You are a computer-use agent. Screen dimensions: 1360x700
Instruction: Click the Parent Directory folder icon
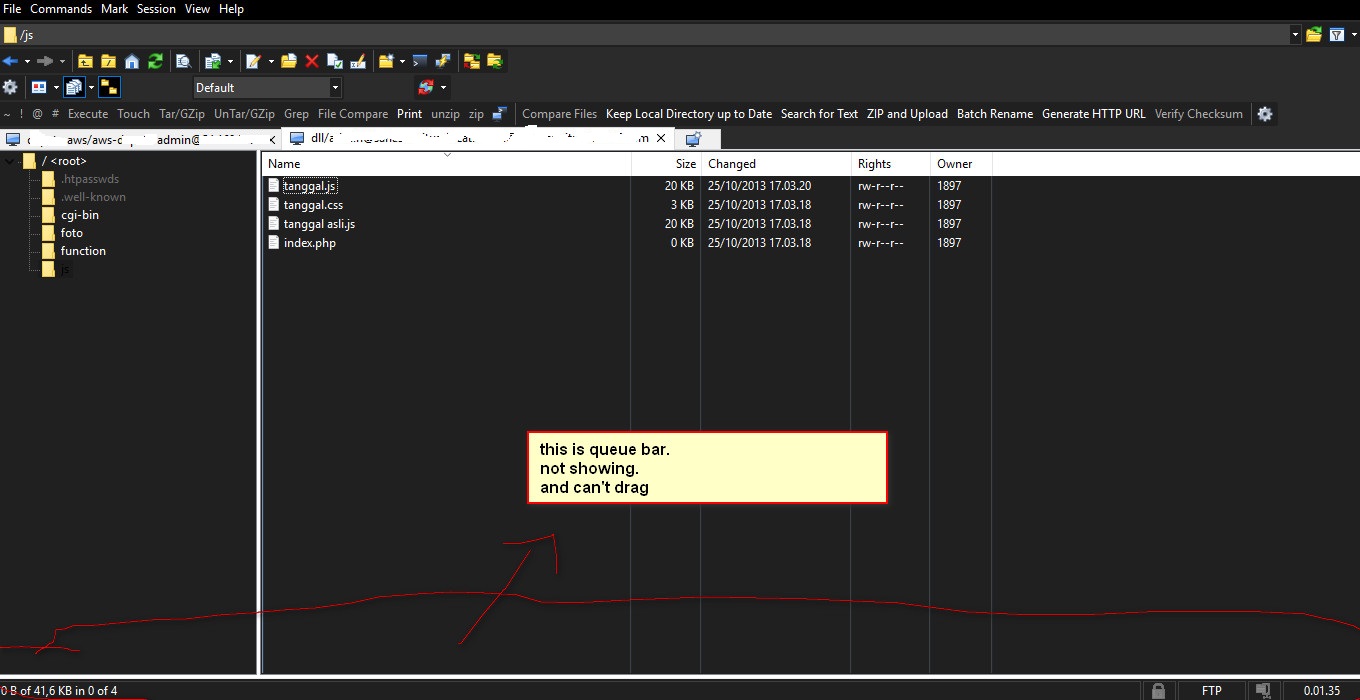(85, 61)
